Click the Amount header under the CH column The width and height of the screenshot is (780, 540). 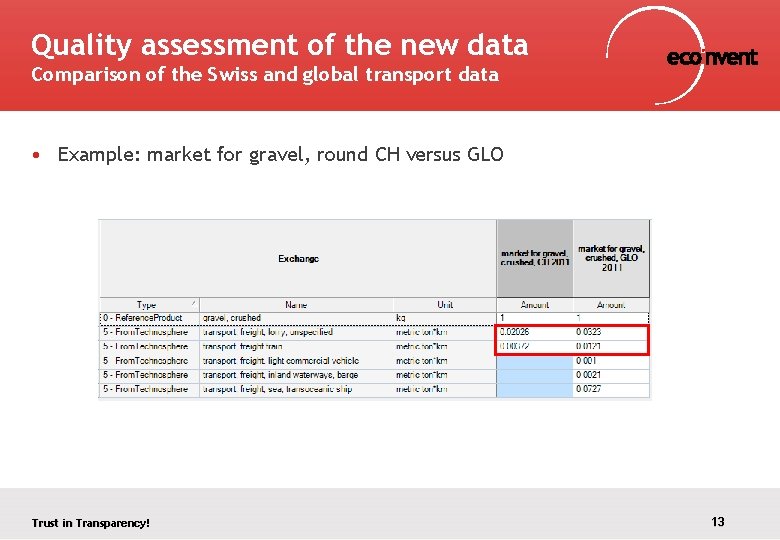pos(535,305)
